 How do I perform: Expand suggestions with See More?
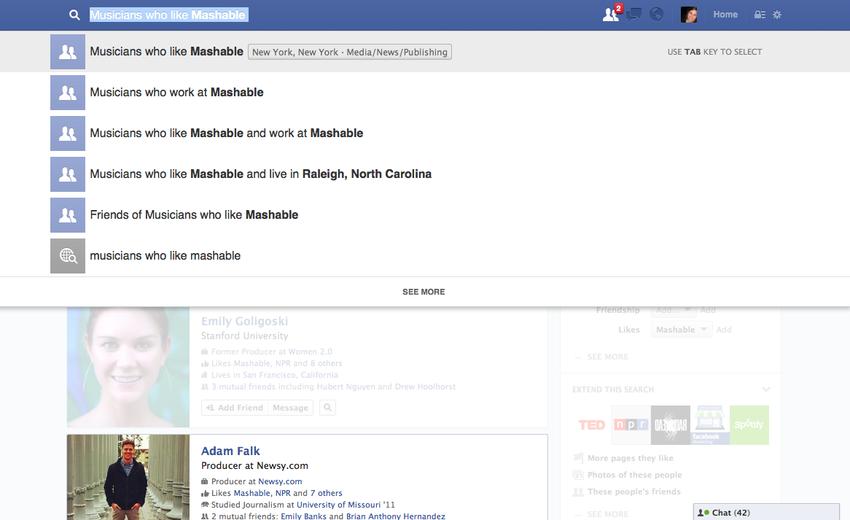click(x=424, y=292)
